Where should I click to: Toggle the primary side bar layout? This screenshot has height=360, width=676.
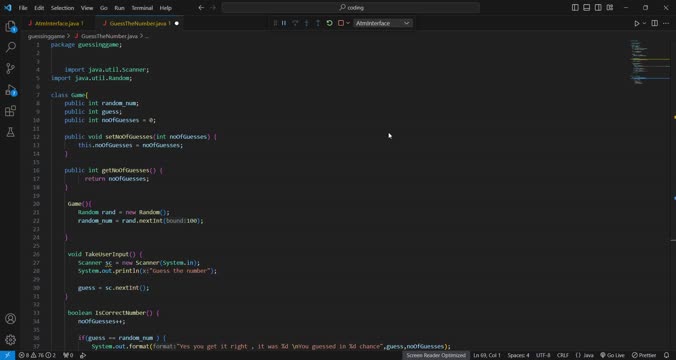tap(575, 8)
